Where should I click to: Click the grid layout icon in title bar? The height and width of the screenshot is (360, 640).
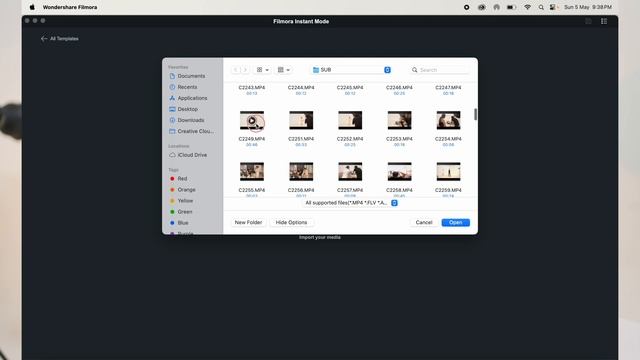pos(604,21)
